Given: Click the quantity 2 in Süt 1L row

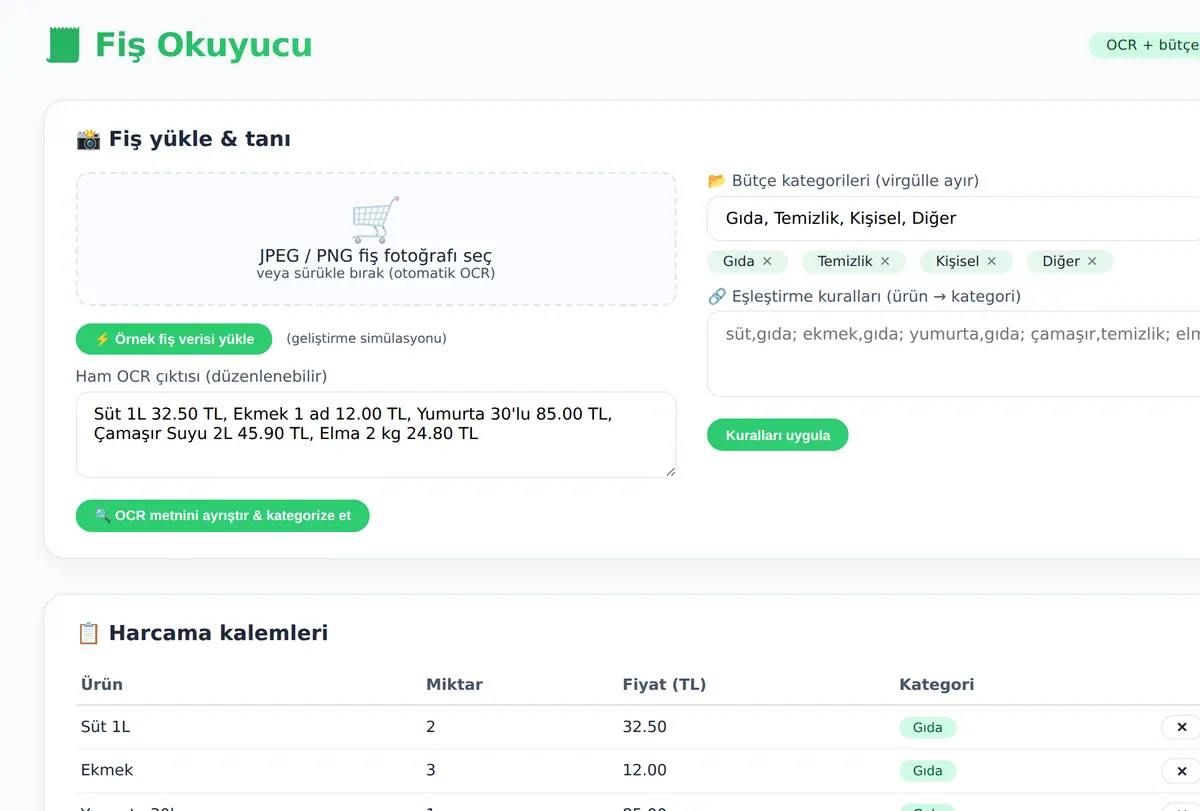Looking at the screenshot, I should 431,727.
